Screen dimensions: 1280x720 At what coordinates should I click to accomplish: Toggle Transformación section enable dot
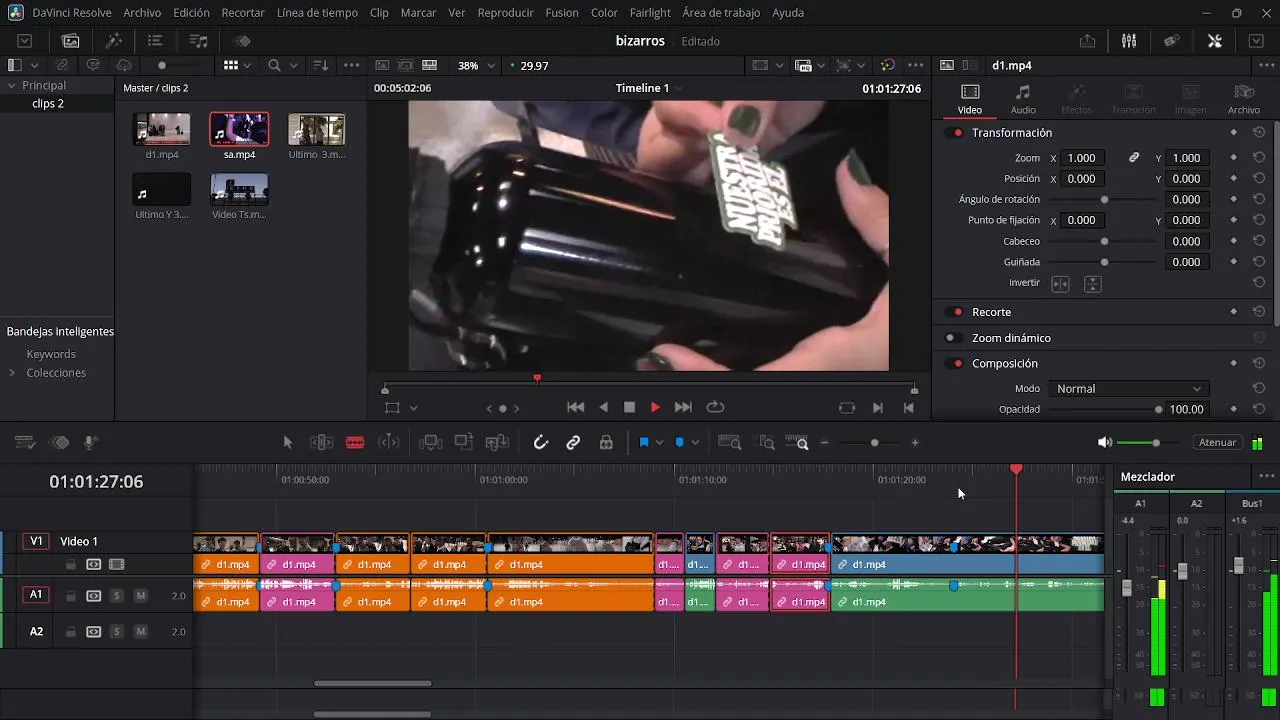955,133
